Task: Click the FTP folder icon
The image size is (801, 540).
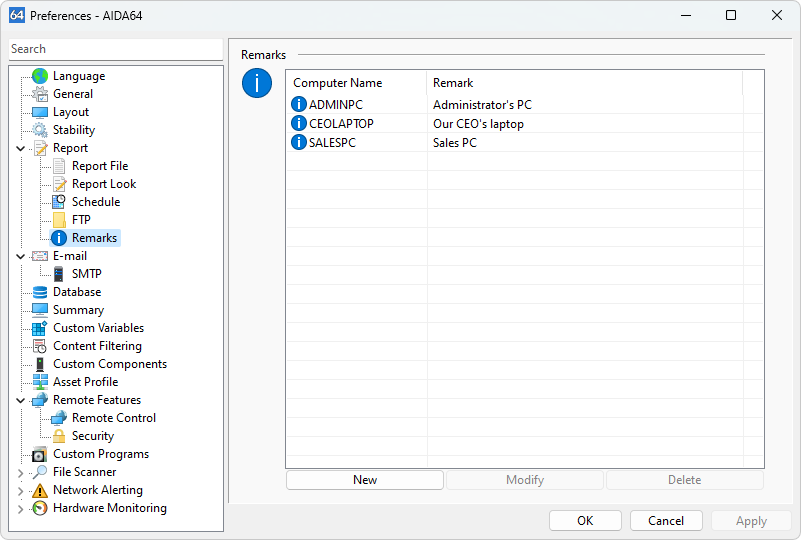Action: click(x=59, y=220)
